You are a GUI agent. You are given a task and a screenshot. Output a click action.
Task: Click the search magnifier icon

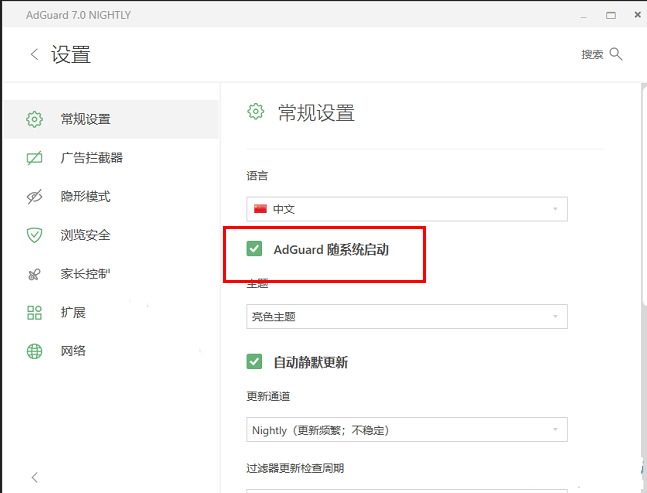pos(616,54)
